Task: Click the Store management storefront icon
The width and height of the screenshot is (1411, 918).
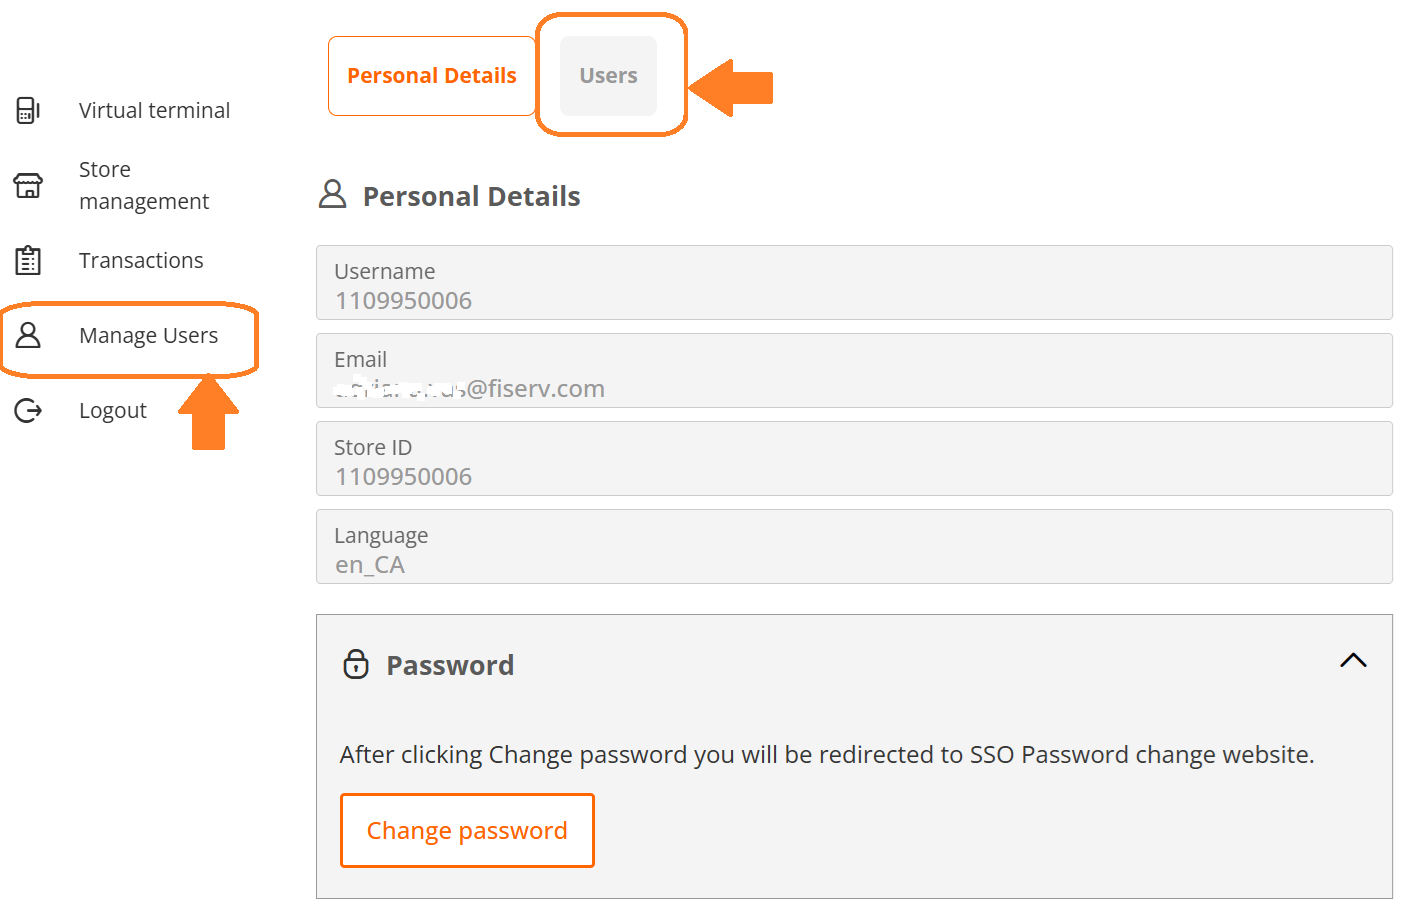Action: pos(28,185)
